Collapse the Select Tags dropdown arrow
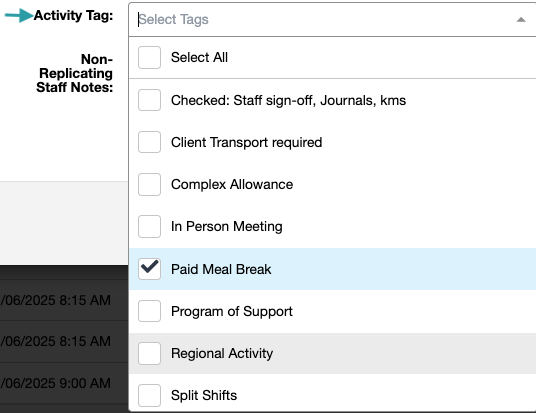The height and width of the screenshot is (413, 536). [x=521, y=19]
